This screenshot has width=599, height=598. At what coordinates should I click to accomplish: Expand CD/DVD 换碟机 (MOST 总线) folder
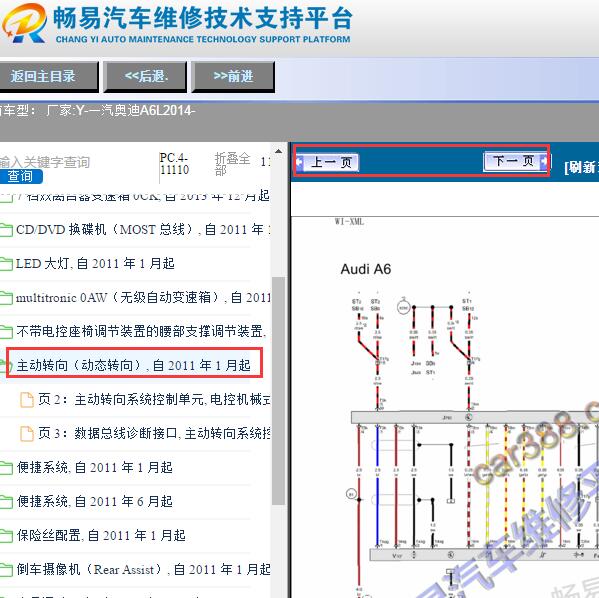coord(143,230)
